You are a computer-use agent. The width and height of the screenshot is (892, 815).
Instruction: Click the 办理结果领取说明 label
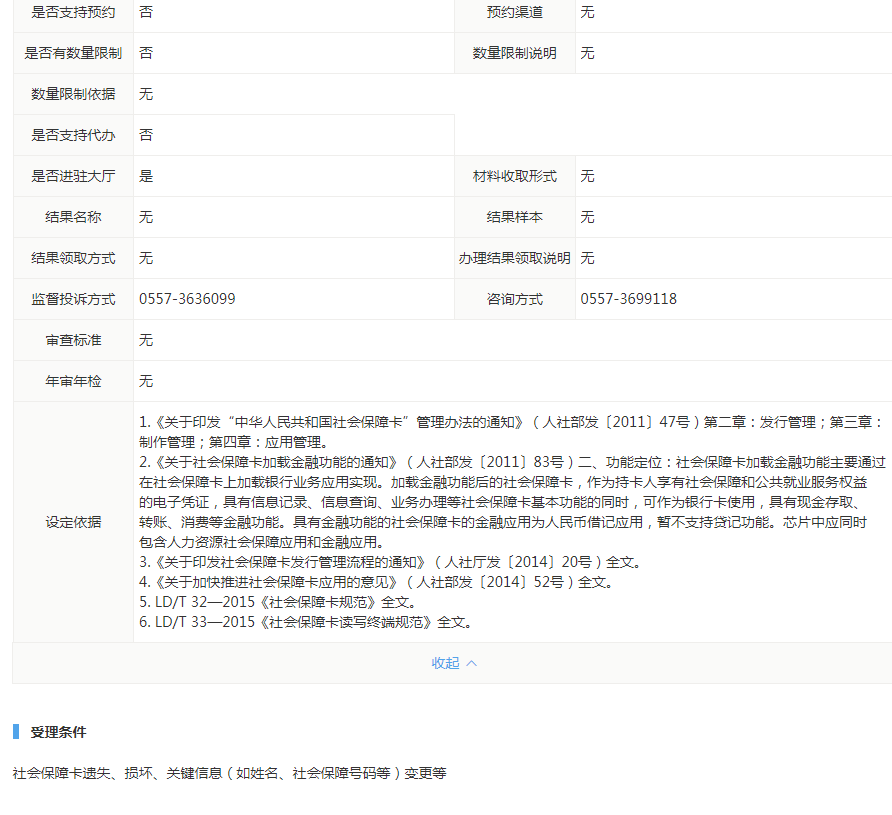515,258
